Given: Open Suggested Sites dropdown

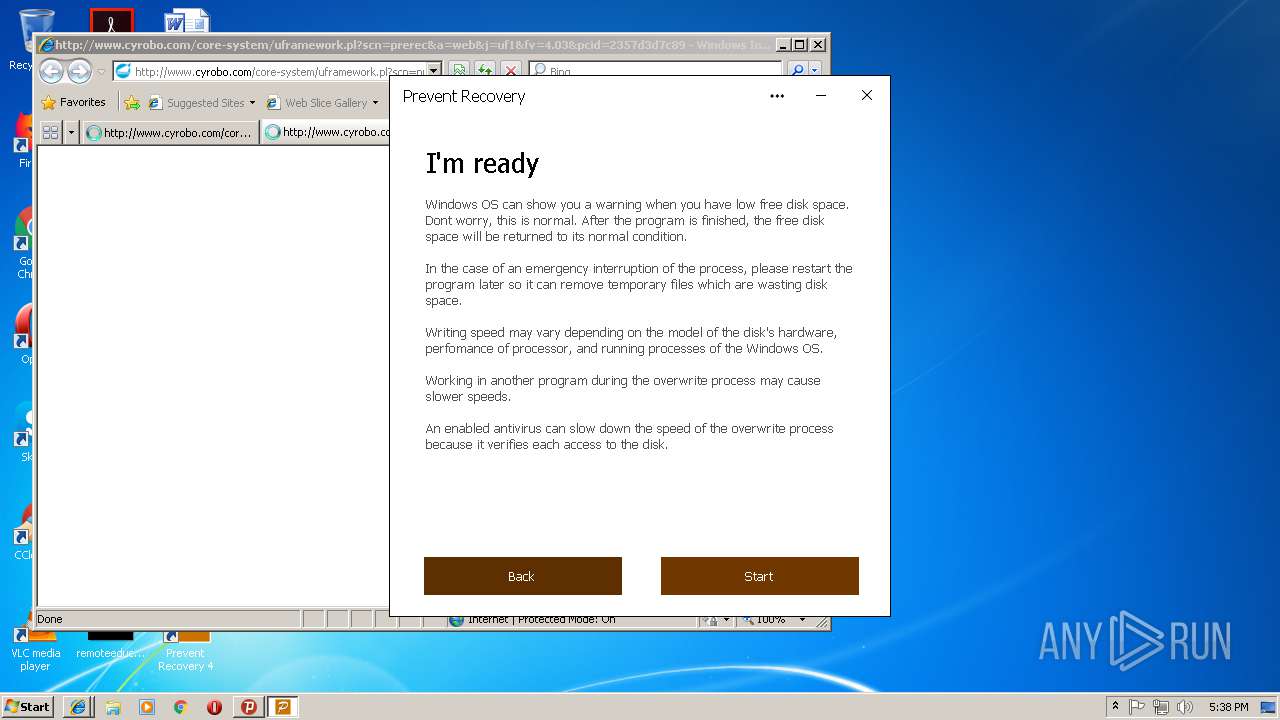Looking at the screenshot, I should (x=202, y=102).
